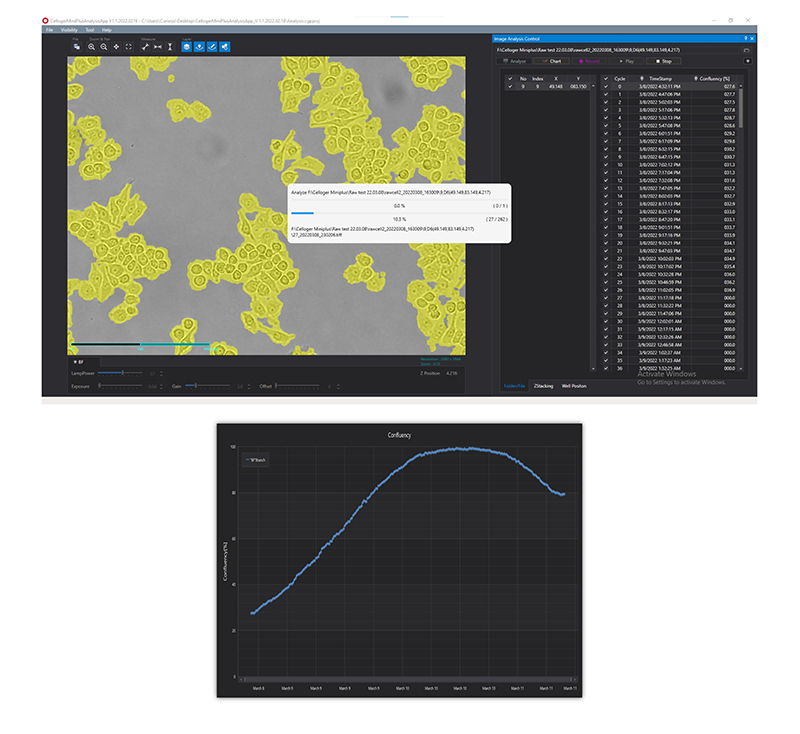The width and height of the screenshot is (800, 734).
Task: Select the Folder/File tab
Action: coord(514,386)
